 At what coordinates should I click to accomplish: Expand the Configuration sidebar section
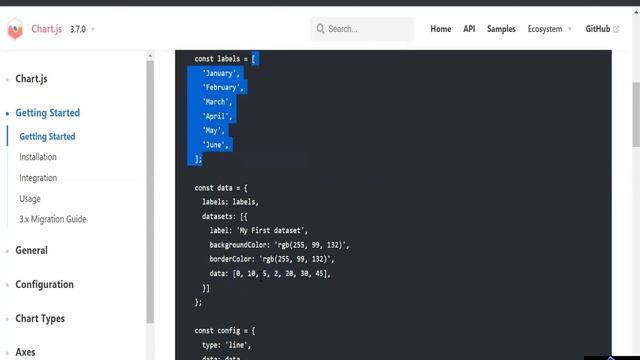pyautogui.click(x=44, y=284)
